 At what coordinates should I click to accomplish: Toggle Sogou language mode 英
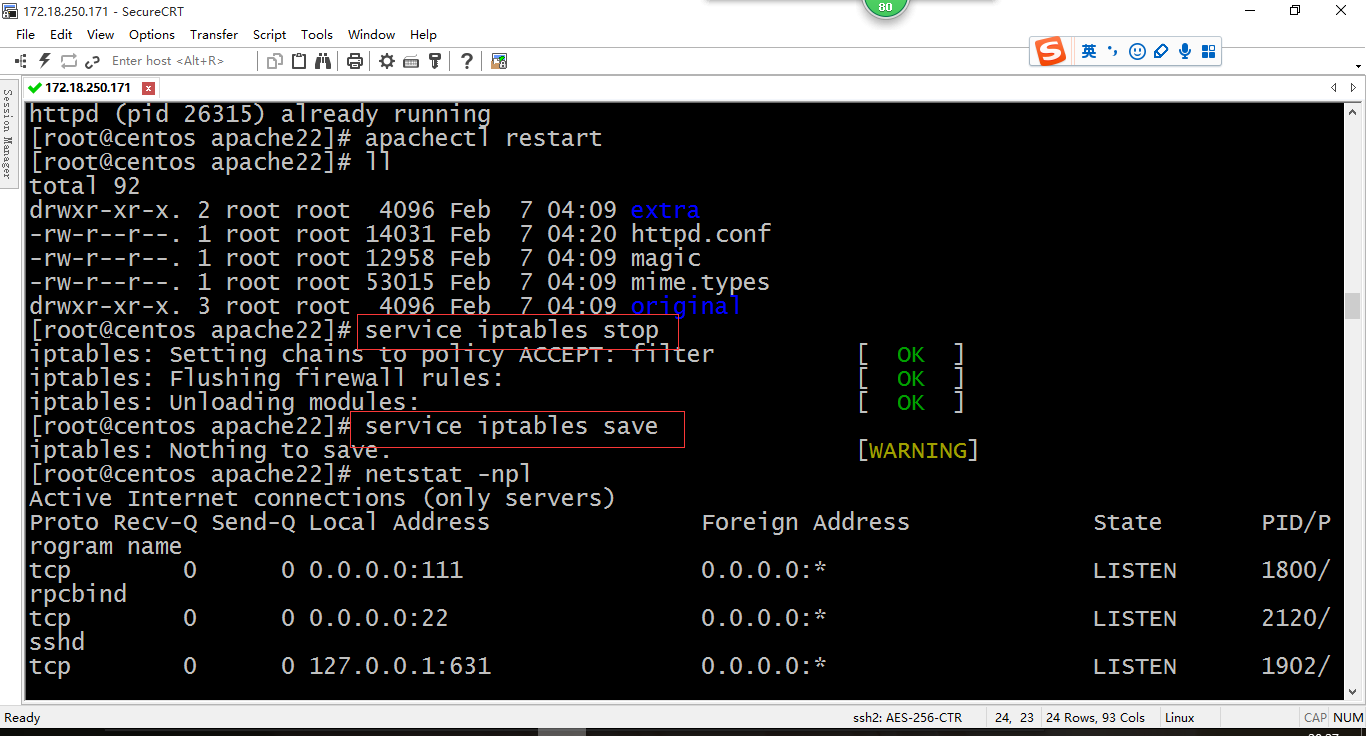click(1089, 51)
